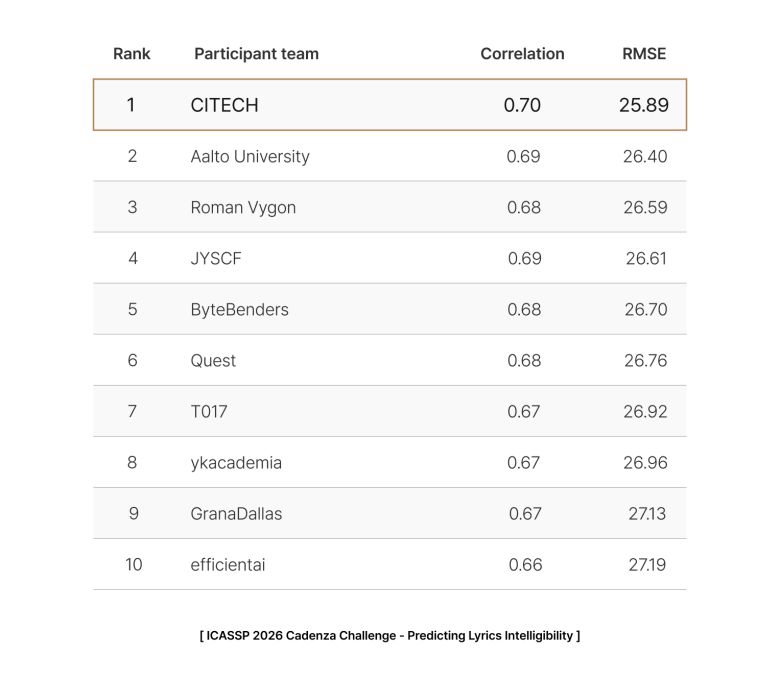Click the rank 10 number
The width and height of the screenshot is (780, 680).
click(133, 564)
